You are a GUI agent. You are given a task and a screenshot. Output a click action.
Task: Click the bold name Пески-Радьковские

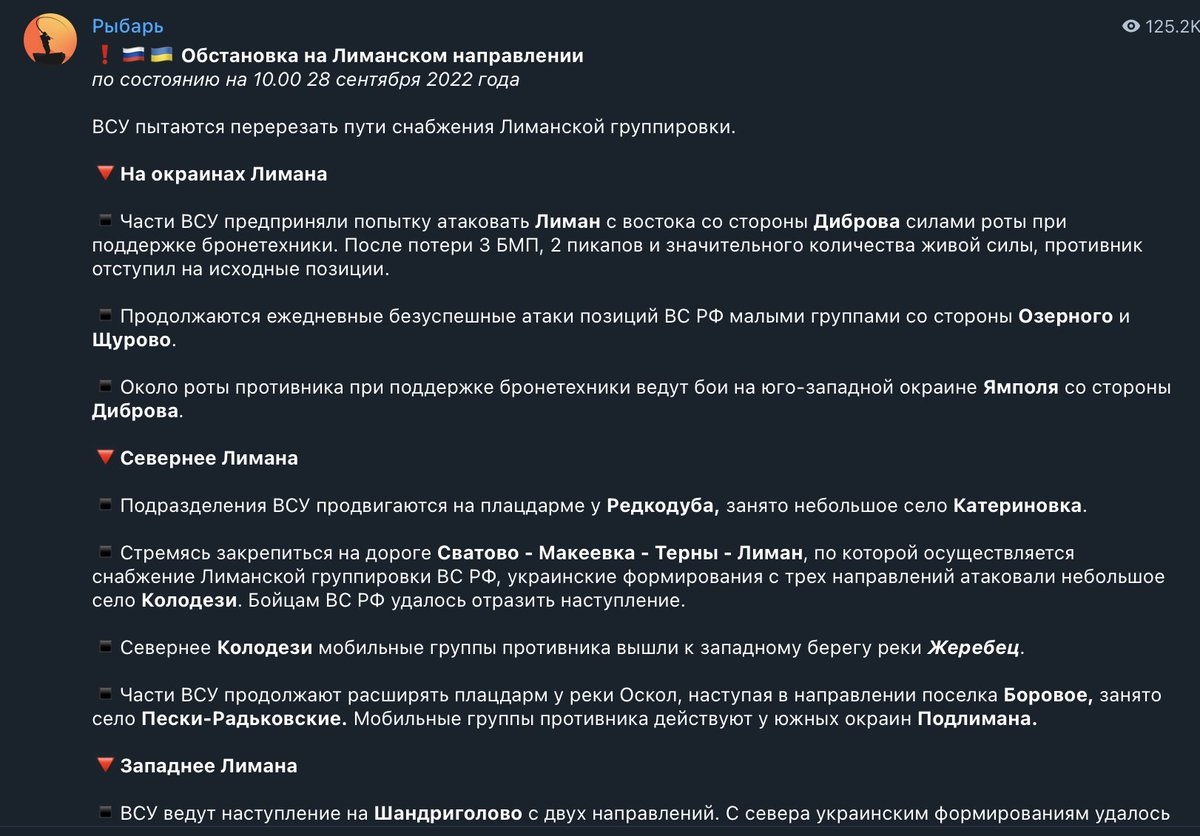[244, 718]
